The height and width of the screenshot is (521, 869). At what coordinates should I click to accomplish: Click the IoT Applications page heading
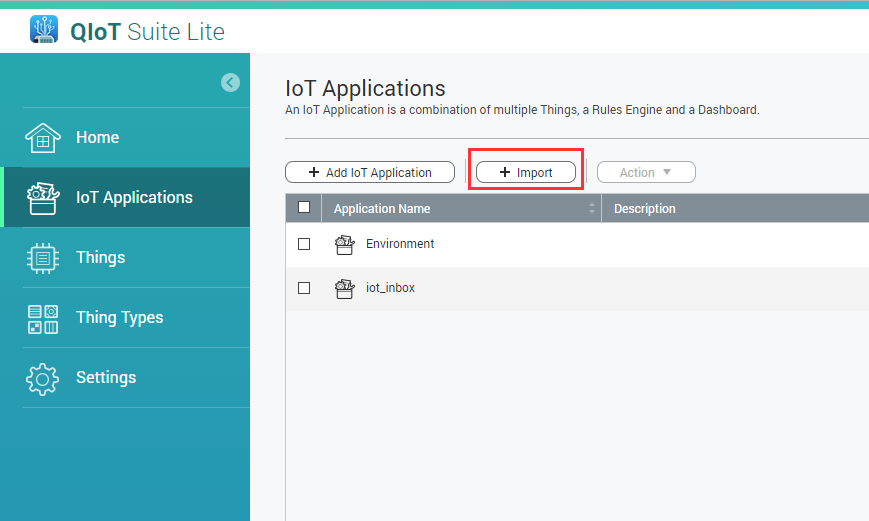coord(365,89)
